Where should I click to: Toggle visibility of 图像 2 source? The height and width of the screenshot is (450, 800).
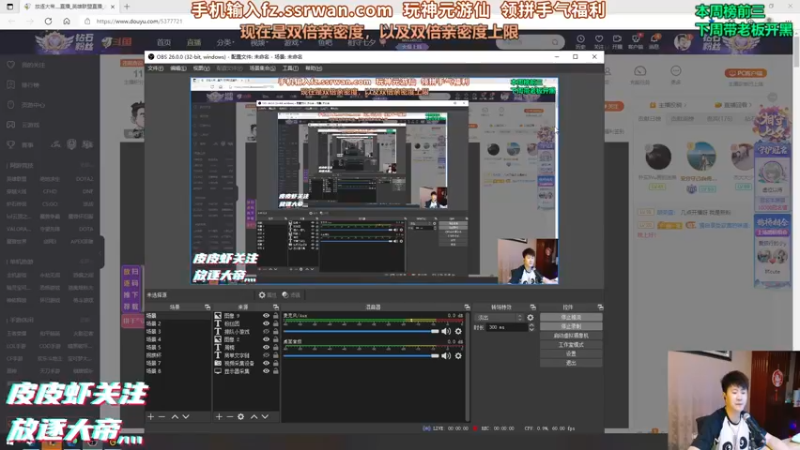(x=266, y=339)
